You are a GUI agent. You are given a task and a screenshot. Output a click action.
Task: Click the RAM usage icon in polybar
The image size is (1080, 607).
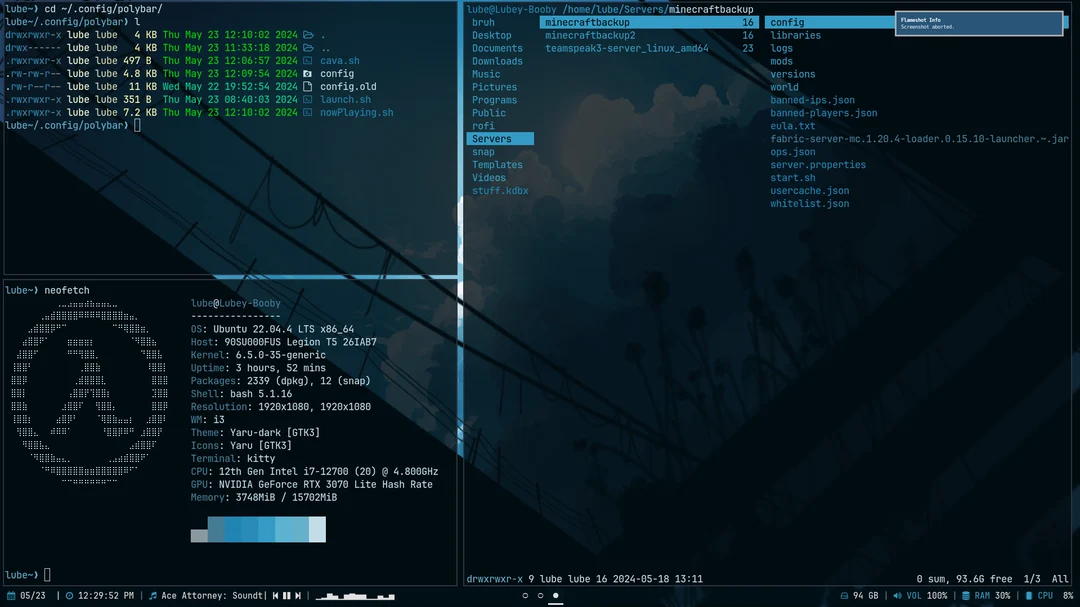point(965,595)
